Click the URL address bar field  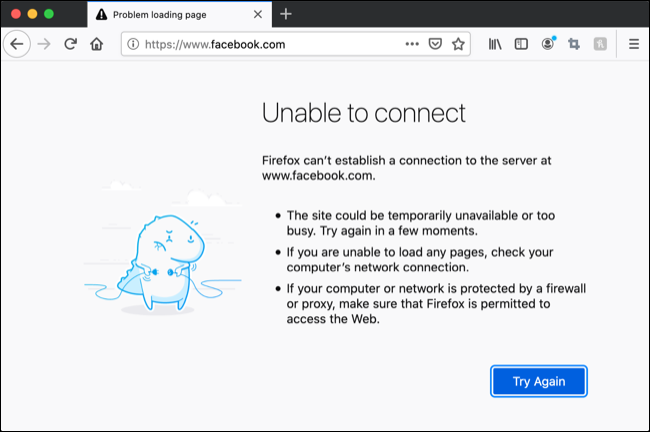[x=270, y=44]
